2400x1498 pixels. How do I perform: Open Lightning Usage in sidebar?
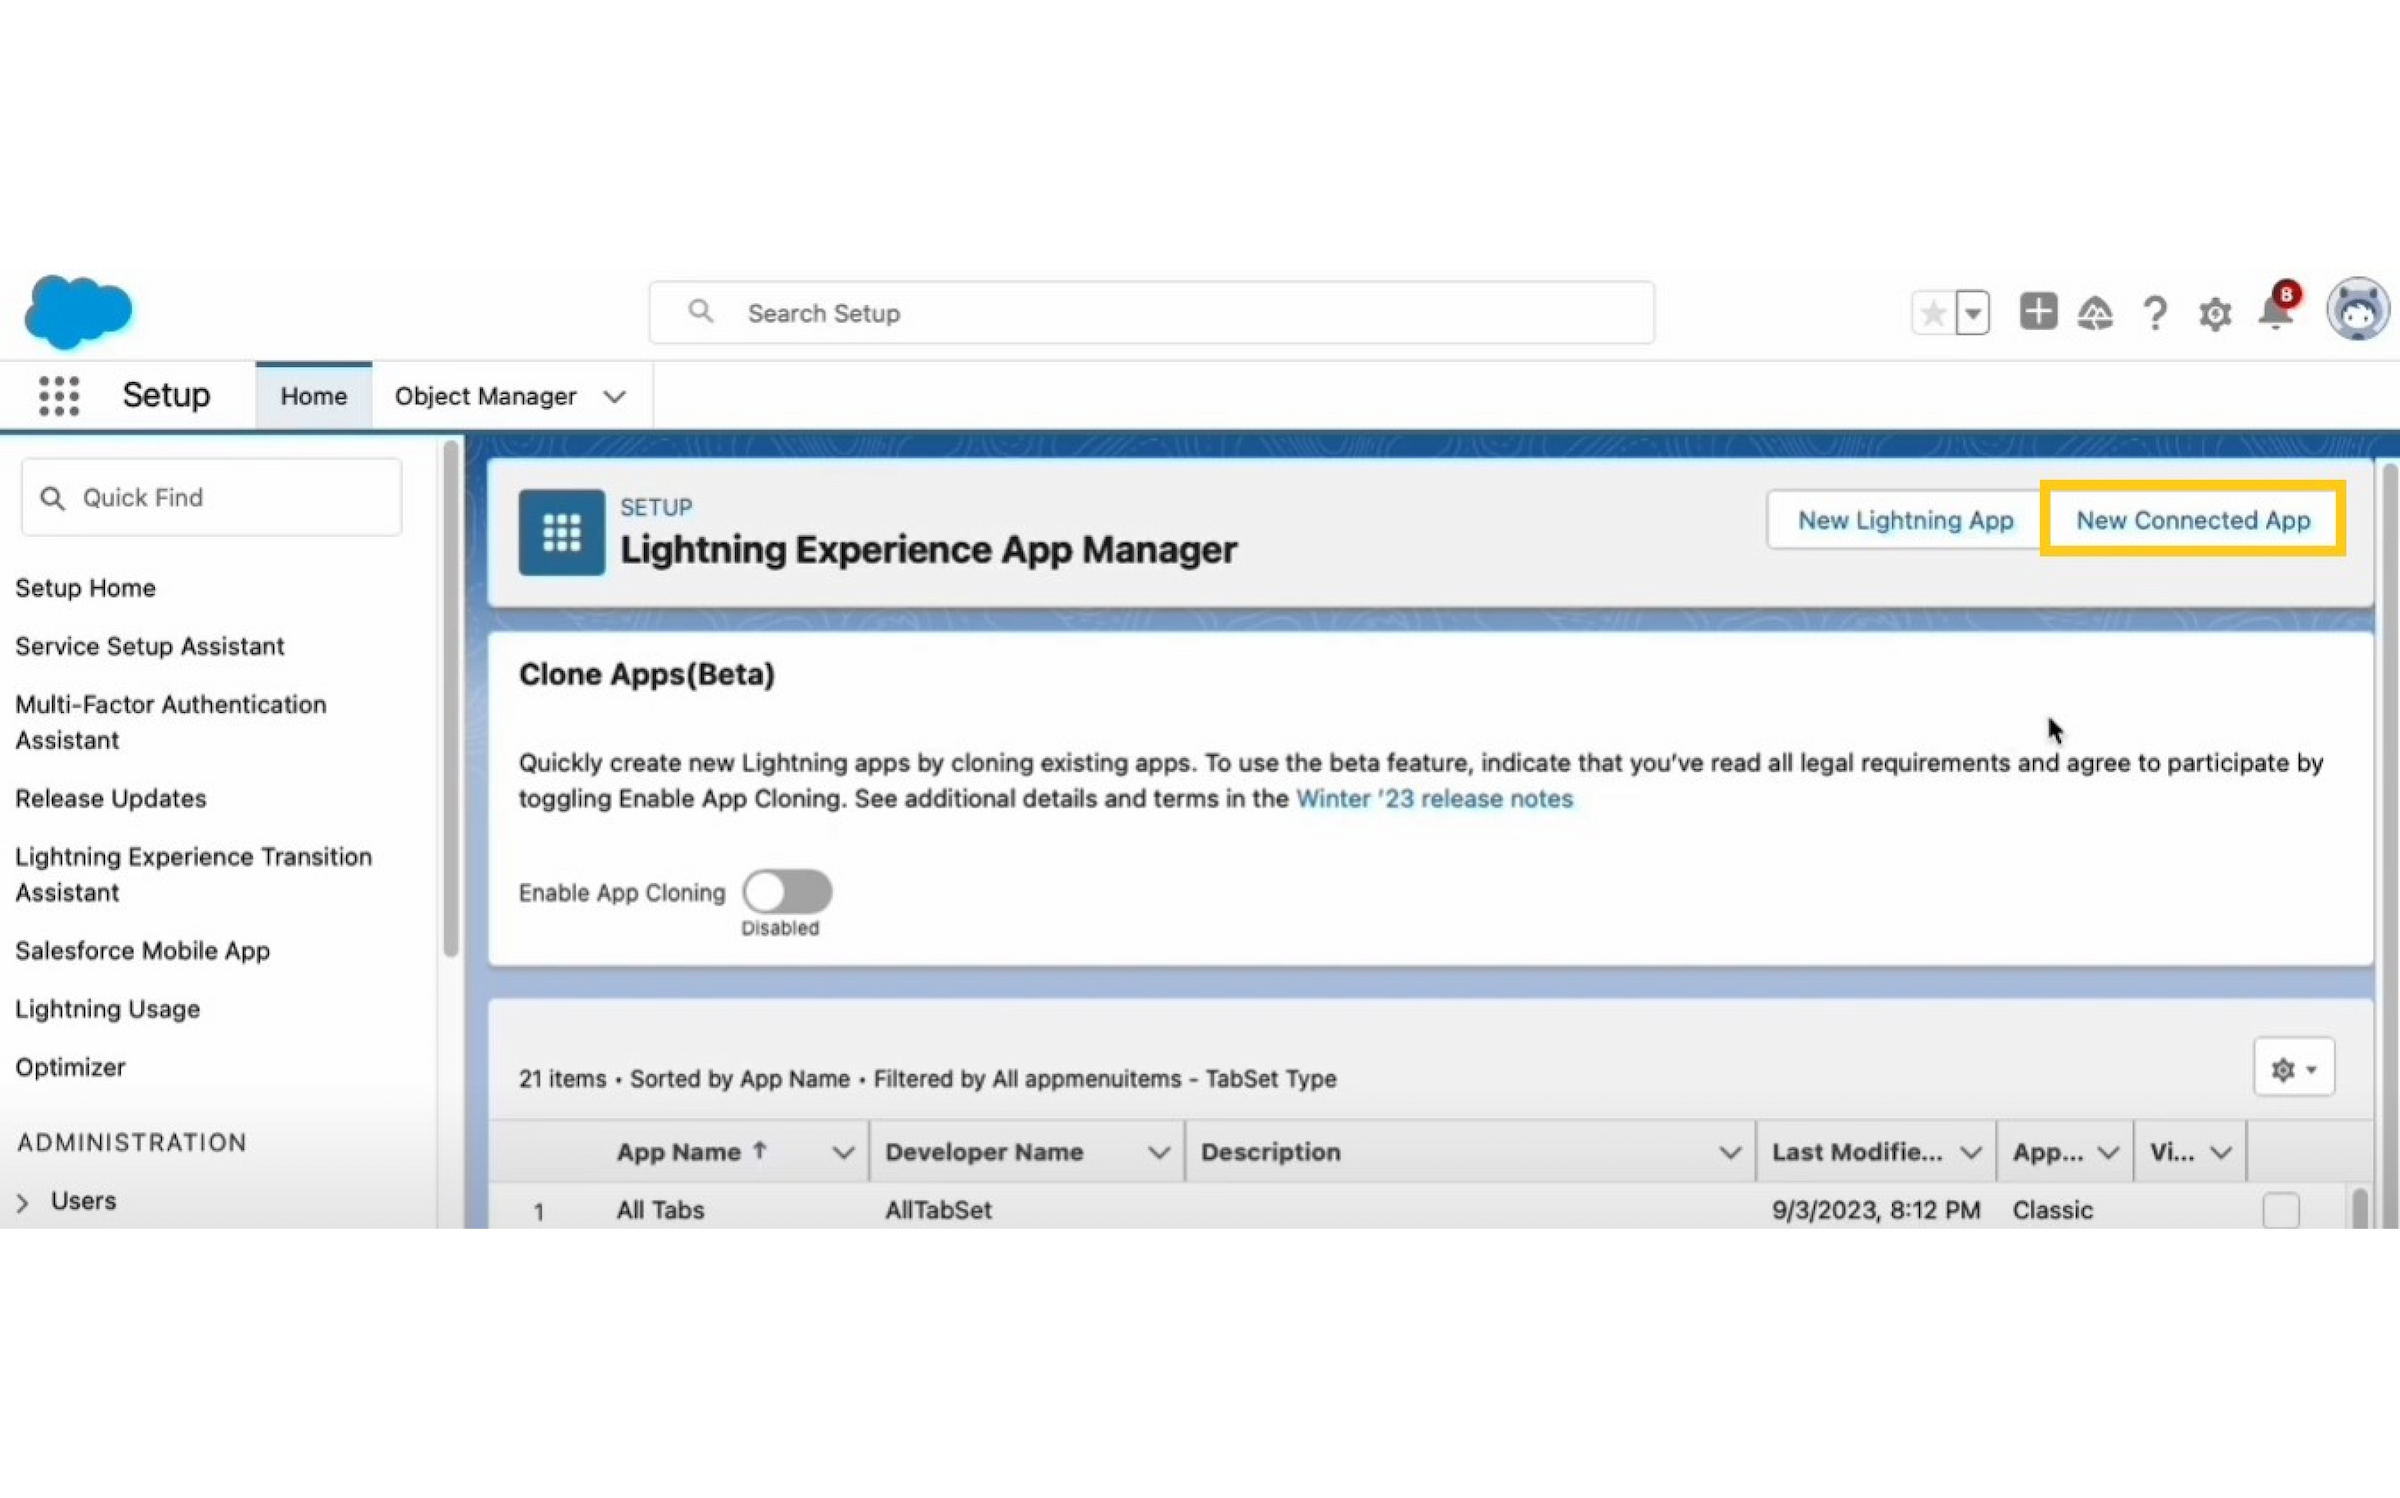pos(108,1009)
